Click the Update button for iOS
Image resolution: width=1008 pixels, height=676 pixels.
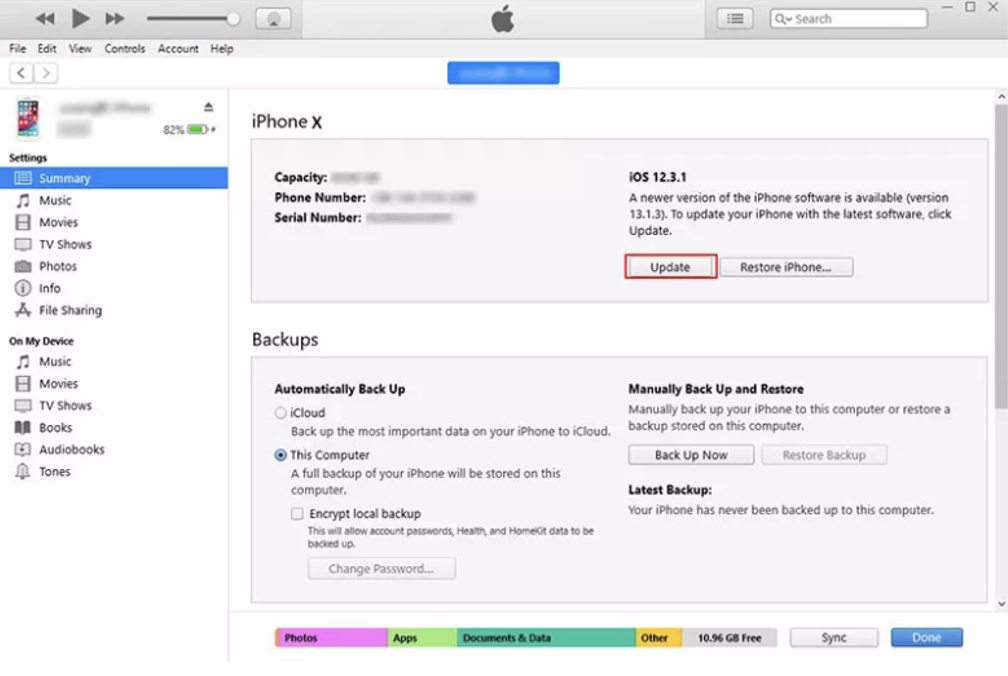670,267
